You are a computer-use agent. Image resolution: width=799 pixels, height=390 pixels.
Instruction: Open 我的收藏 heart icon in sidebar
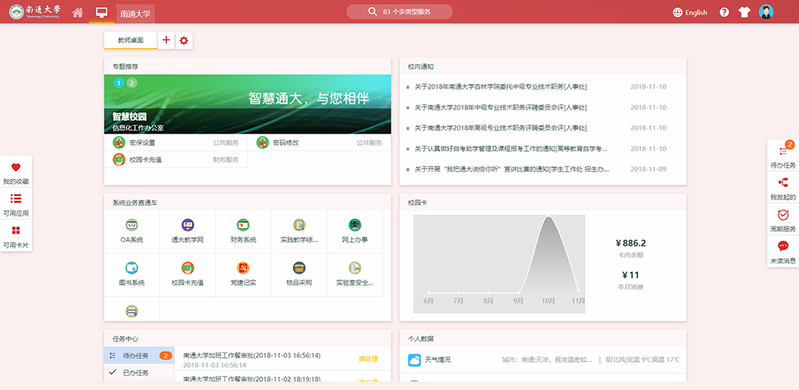click(16, 167)
